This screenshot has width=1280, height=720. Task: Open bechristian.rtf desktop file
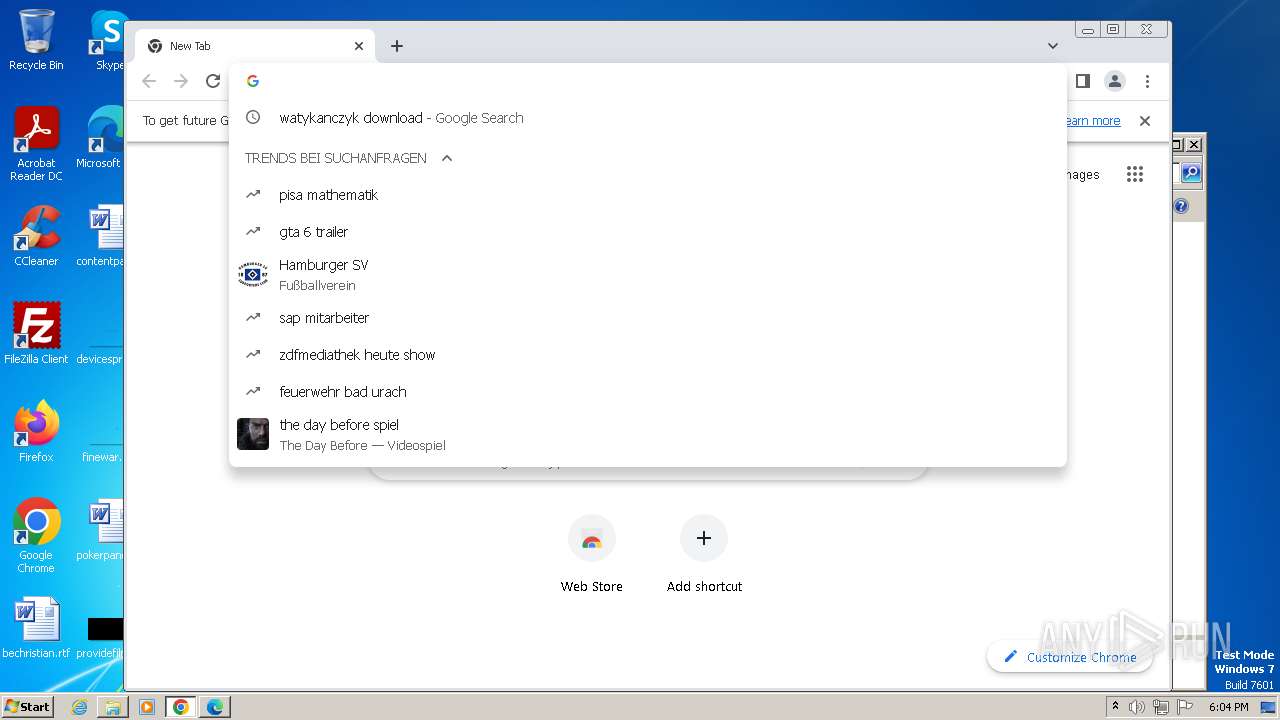pos(36,628)
